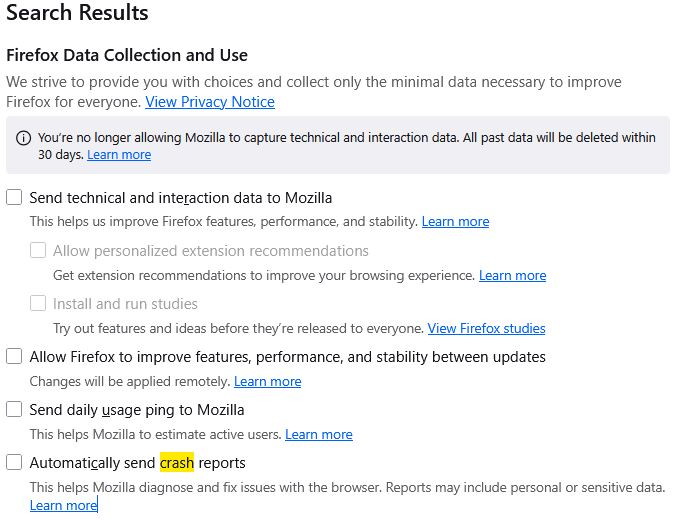Enable Send daily usage ping checkbox
The image size is (676, 523).
(14, 410)
